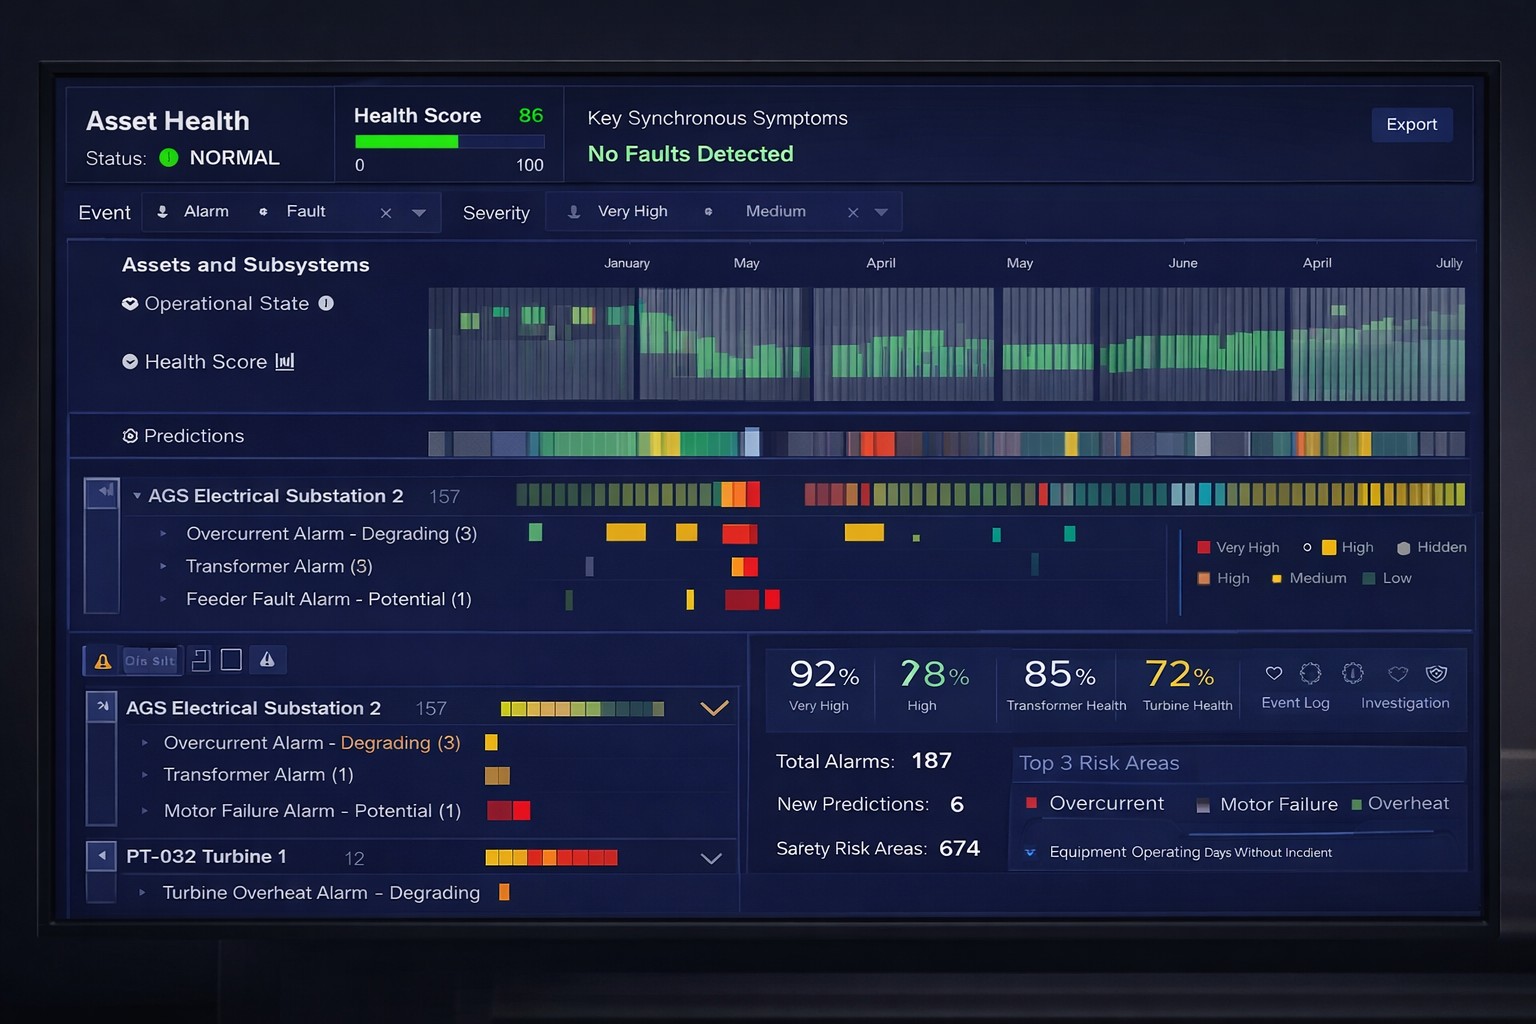1536x1024 pixels.
Task: Collapse the PT-032 Turbine 1 chevron
Action: (711, 858)
